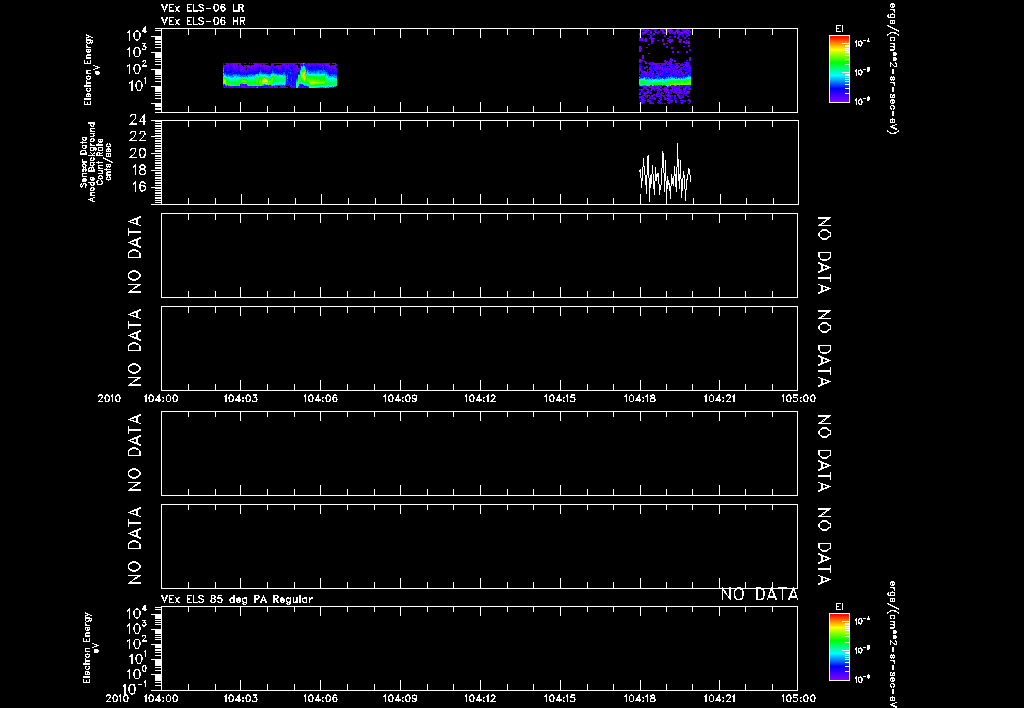Click the "20" tick on the count rate axis

coord(138,153)
